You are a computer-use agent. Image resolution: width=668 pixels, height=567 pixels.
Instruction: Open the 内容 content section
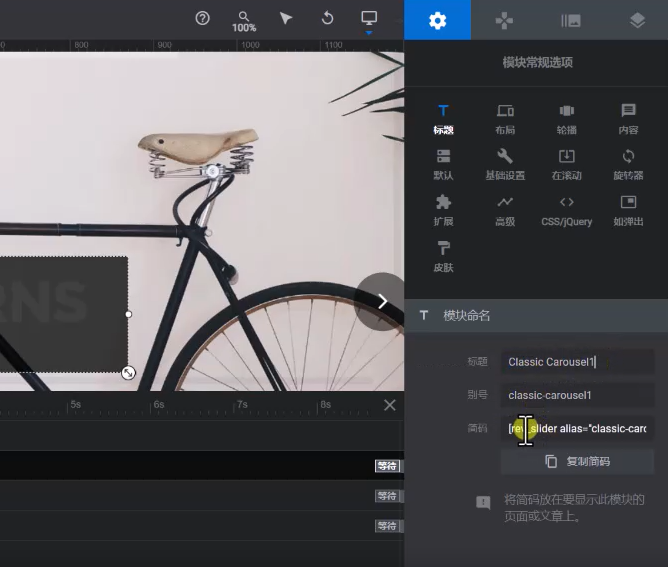pos(628,119)
